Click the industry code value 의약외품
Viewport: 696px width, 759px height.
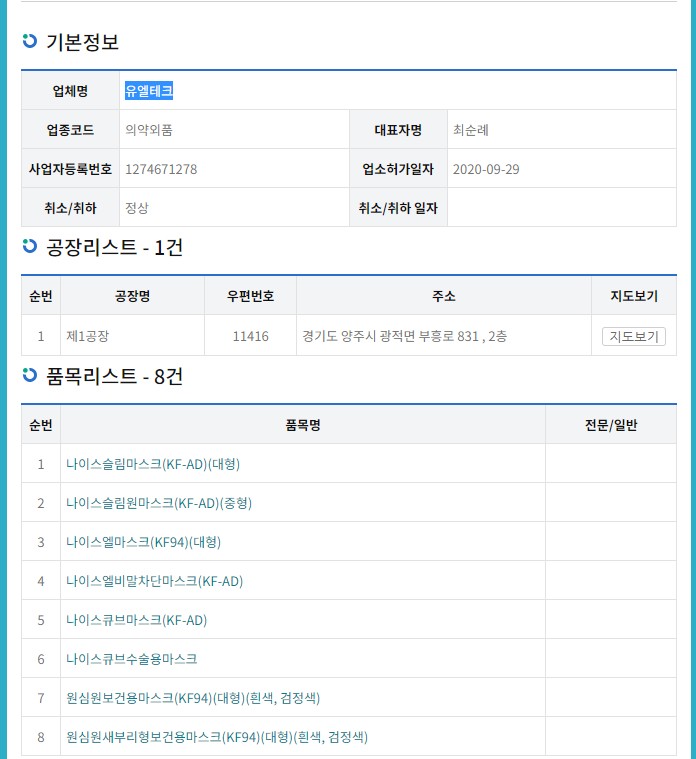(149, 130)
